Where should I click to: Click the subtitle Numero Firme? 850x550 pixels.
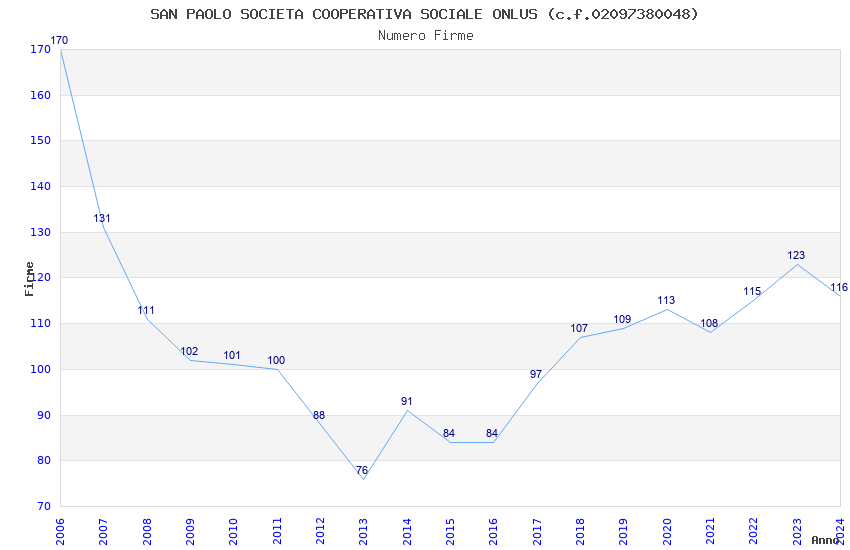point(426,36)
